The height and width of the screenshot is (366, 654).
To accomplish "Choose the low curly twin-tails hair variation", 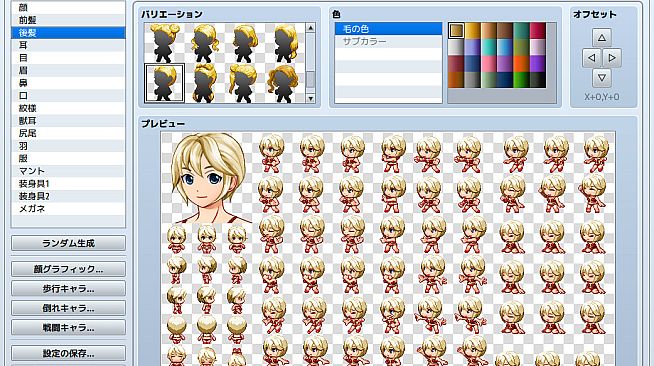I will [204, 43].
